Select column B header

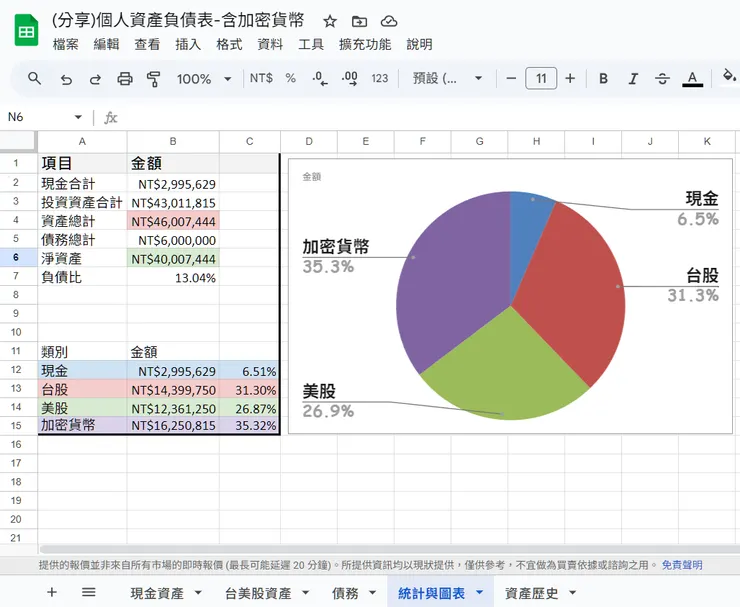tap(173, 142)
